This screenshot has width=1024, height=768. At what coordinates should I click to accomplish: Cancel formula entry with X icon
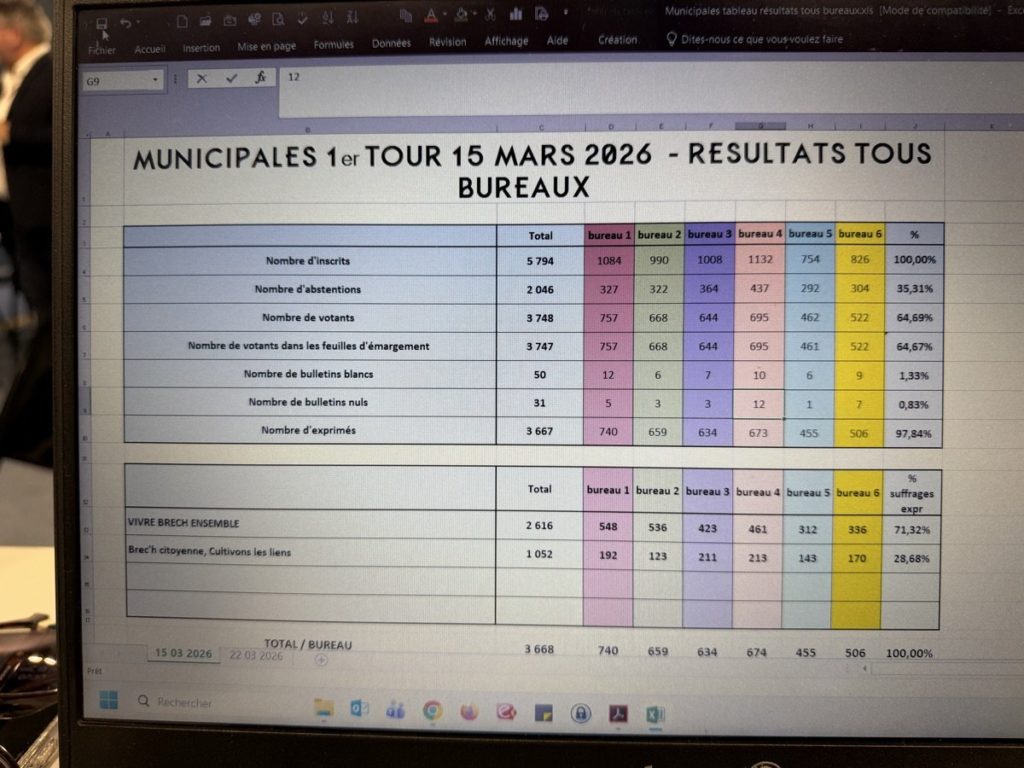click(x=201, y=78)
